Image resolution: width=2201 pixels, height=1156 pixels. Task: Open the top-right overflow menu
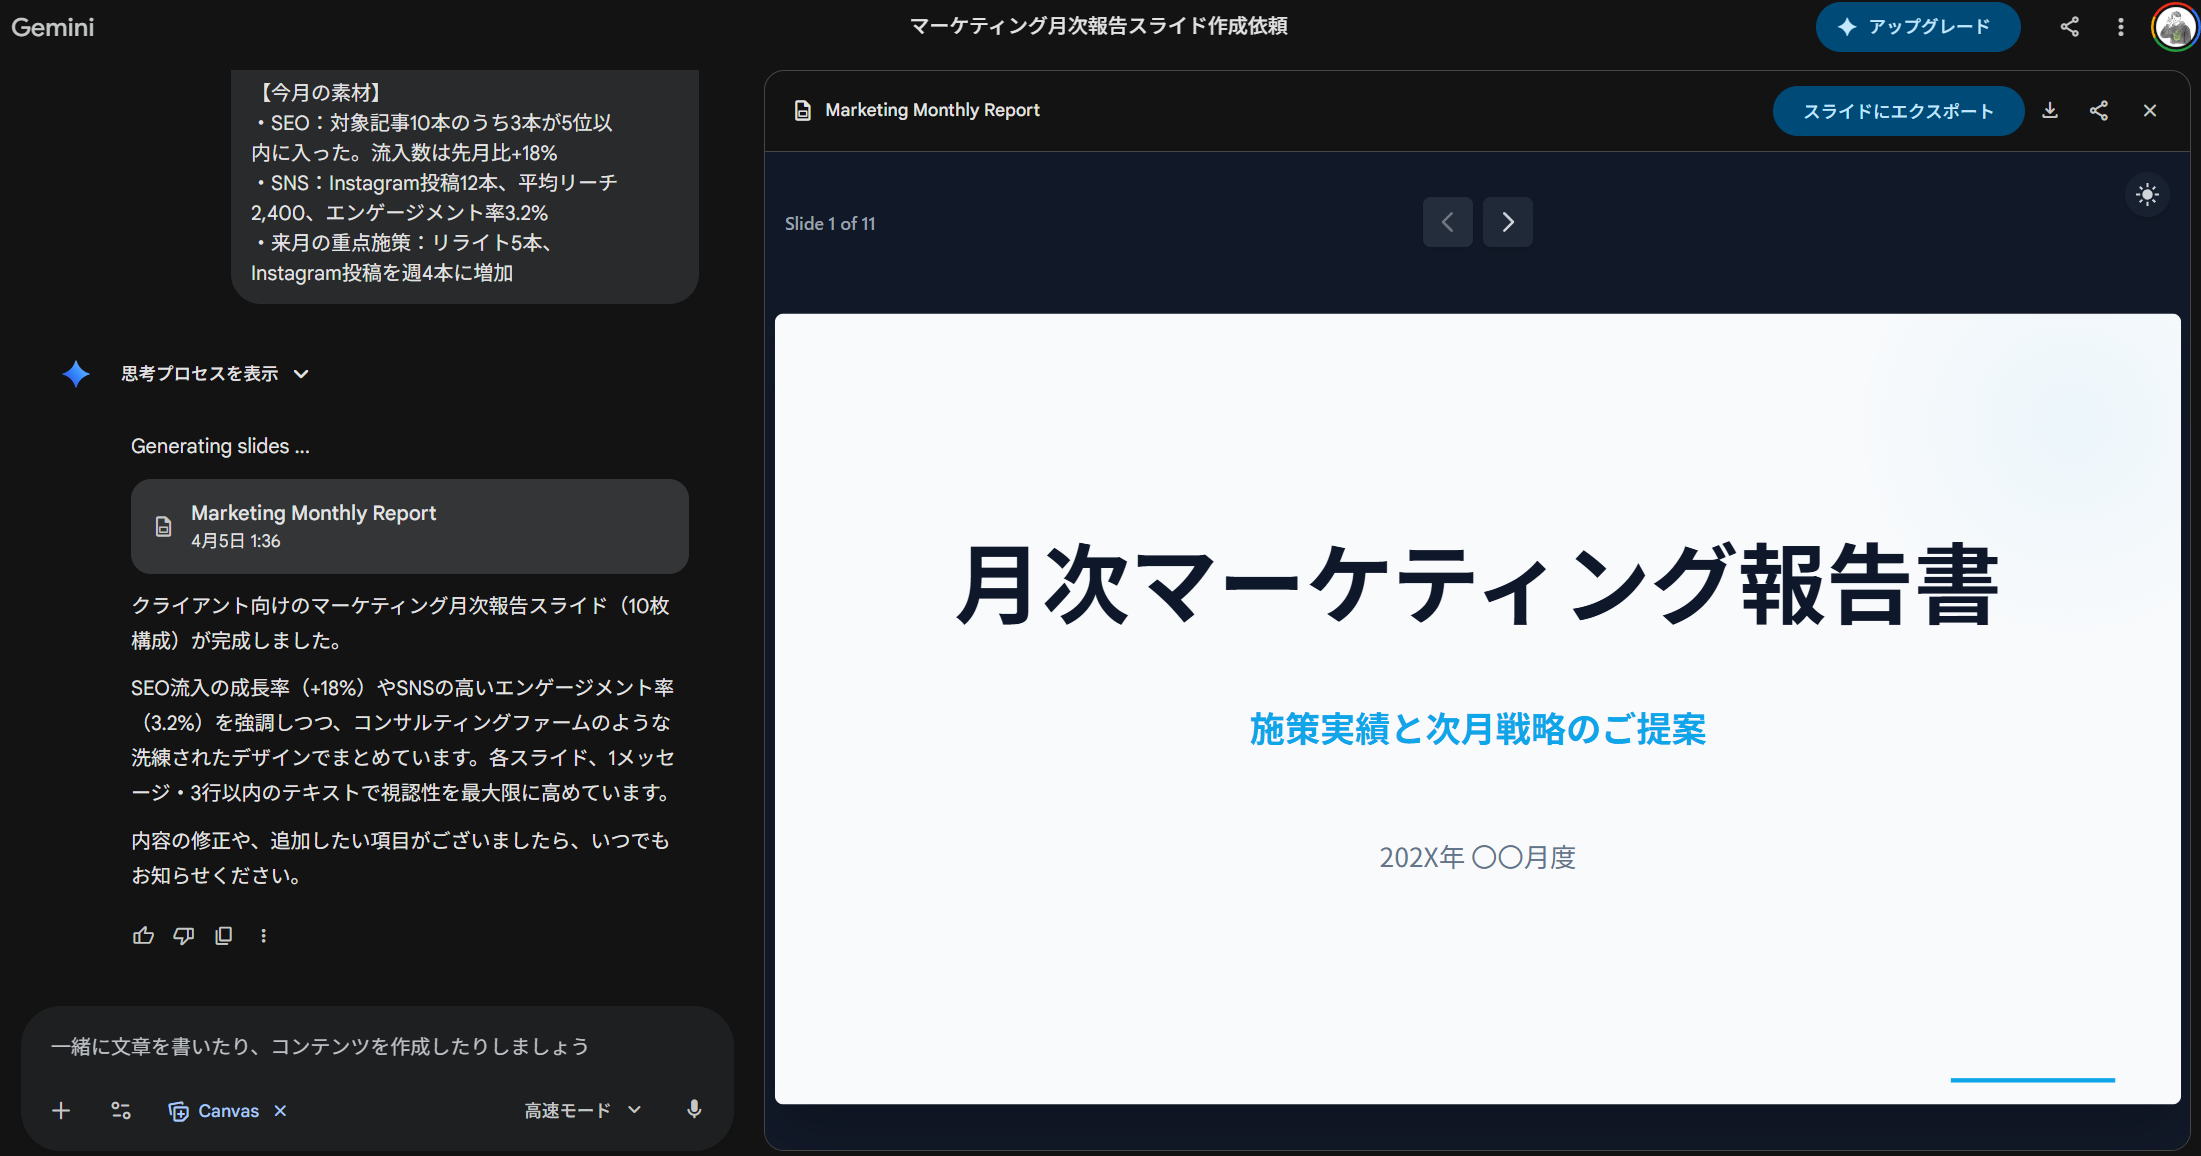click(2120, 27)
